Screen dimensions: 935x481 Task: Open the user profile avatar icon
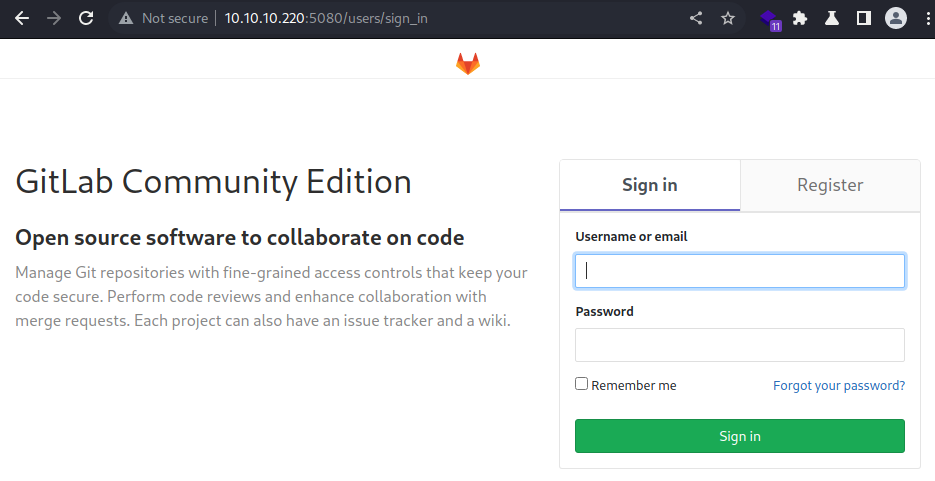(x=896, y=18)
